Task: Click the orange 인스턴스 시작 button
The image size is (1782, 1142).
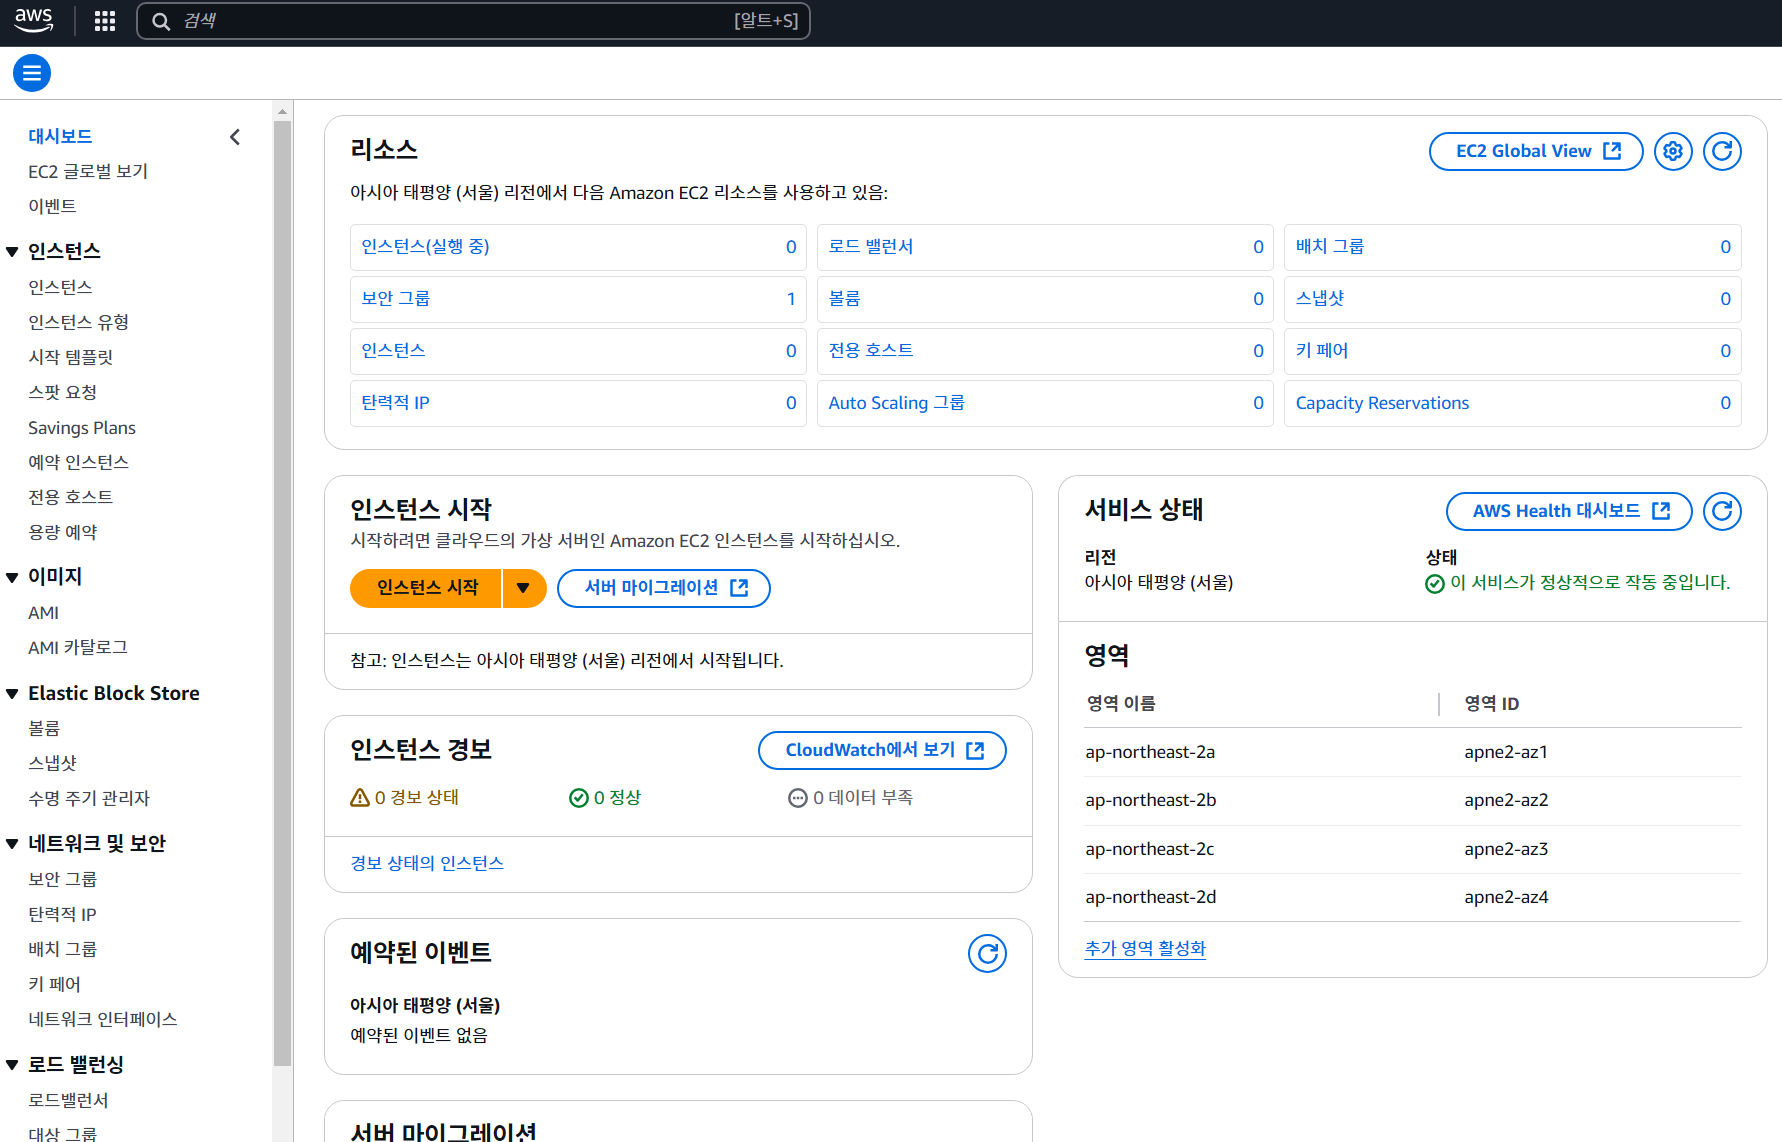Action: click(x=427, y=588)
